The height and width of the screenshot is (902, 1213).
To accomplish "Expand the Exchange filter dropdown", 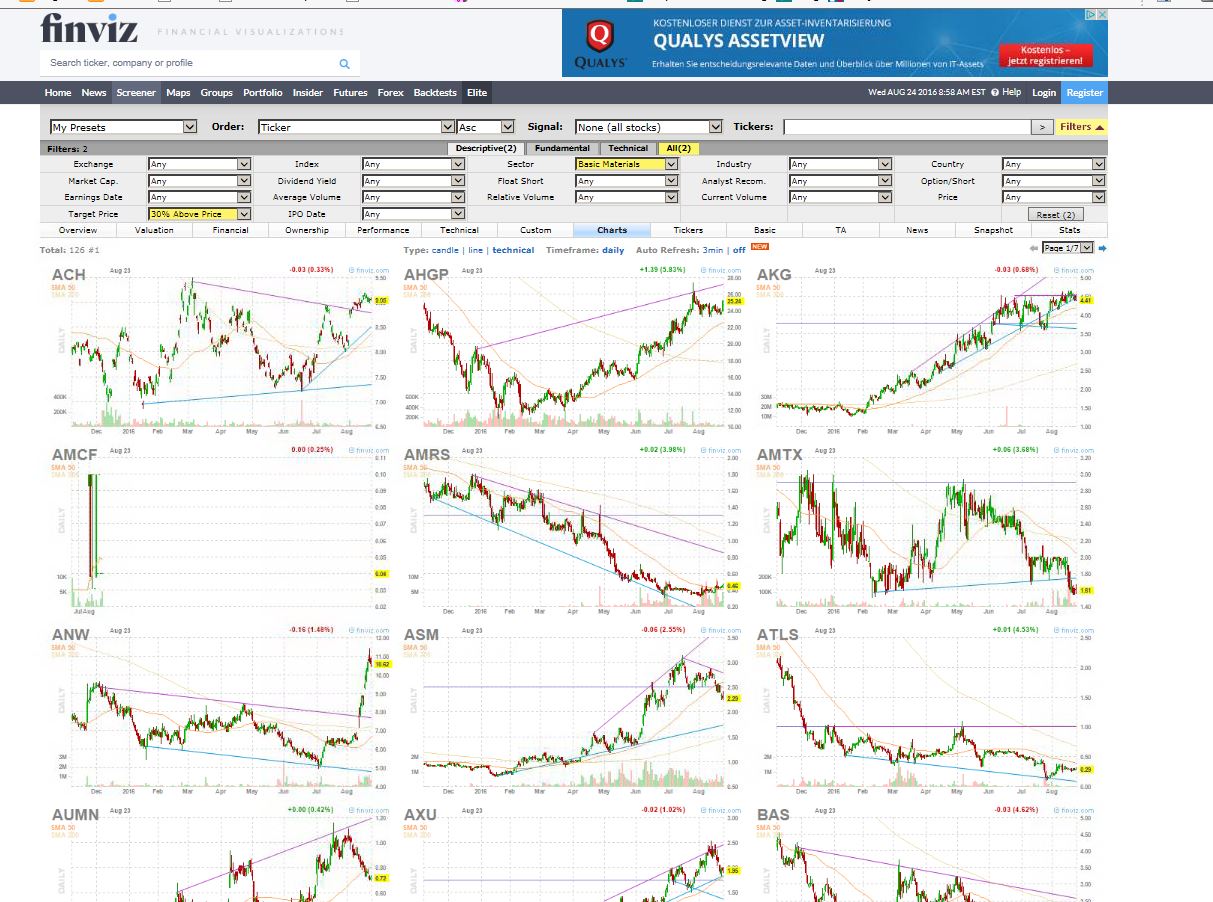I will tap(199, 164).
